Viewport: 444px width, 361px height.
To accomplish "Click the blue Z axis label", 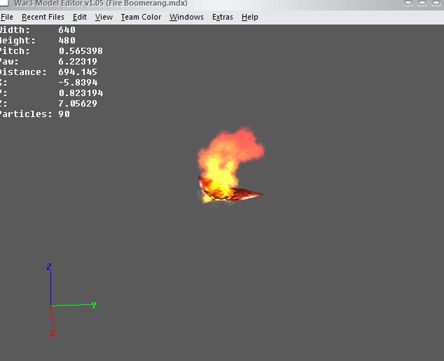I will coord(49,267).
